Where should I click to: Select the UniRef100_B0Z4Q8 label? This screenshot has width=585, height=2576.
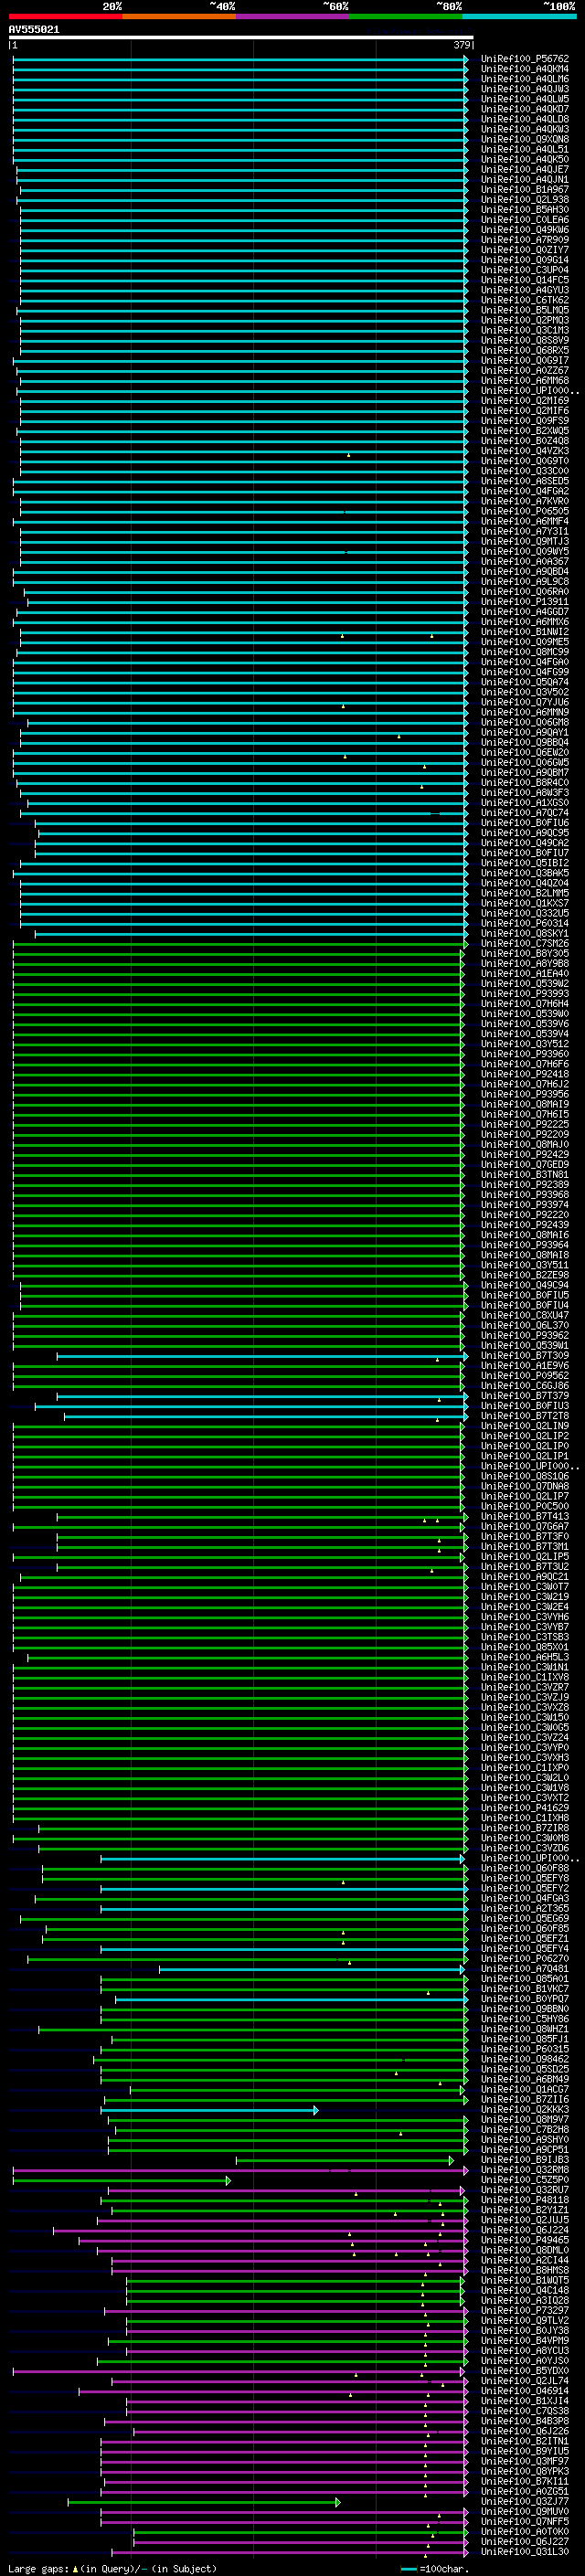pyautogui.click(x=525, y=441)
